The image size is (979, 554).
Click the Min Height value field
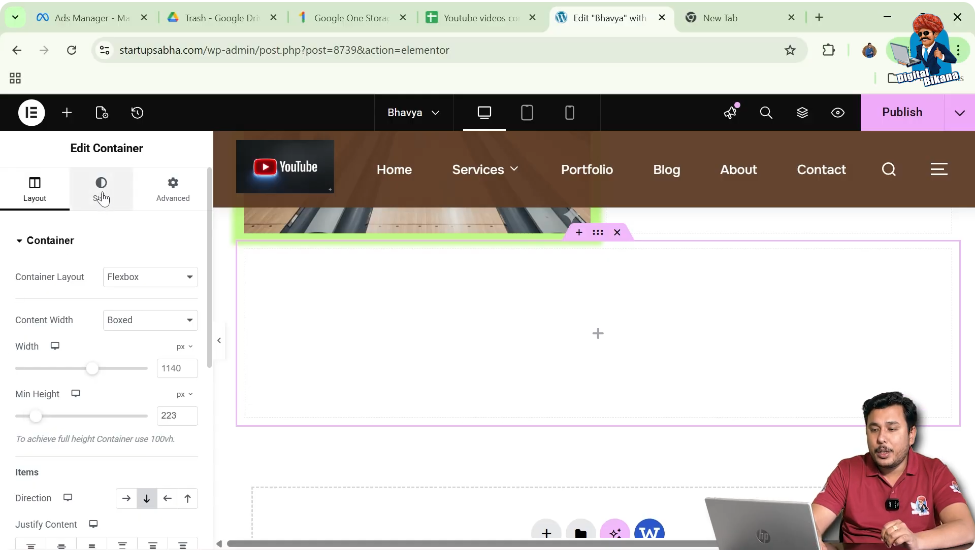[x=176, y=416]
